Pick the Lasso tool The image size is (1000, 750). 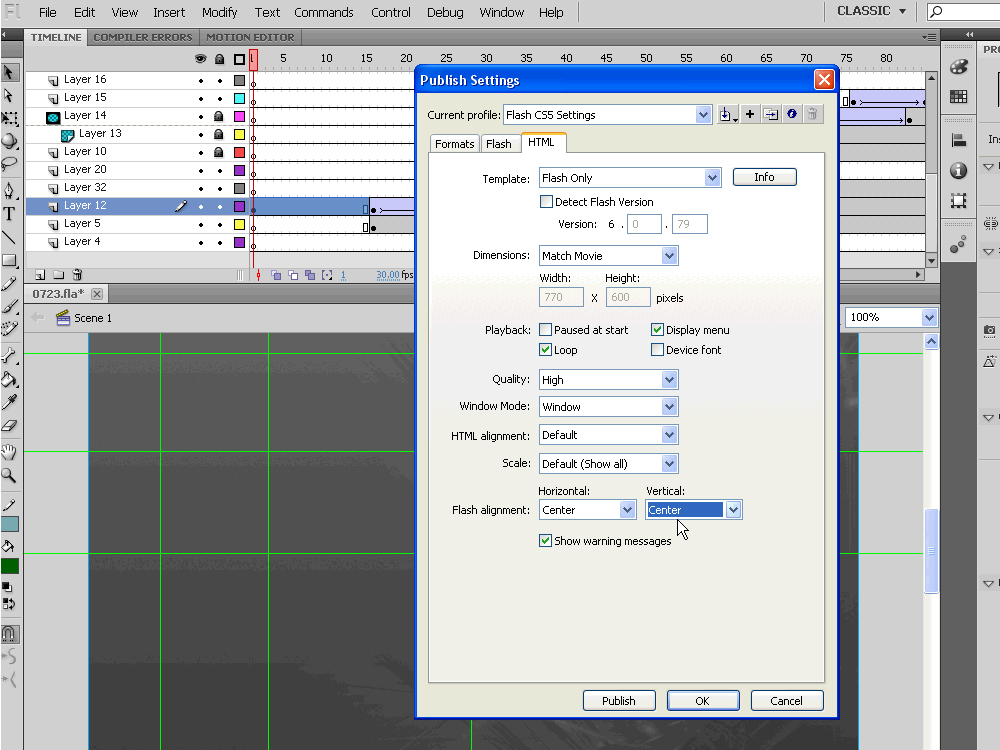click(9, 165)
